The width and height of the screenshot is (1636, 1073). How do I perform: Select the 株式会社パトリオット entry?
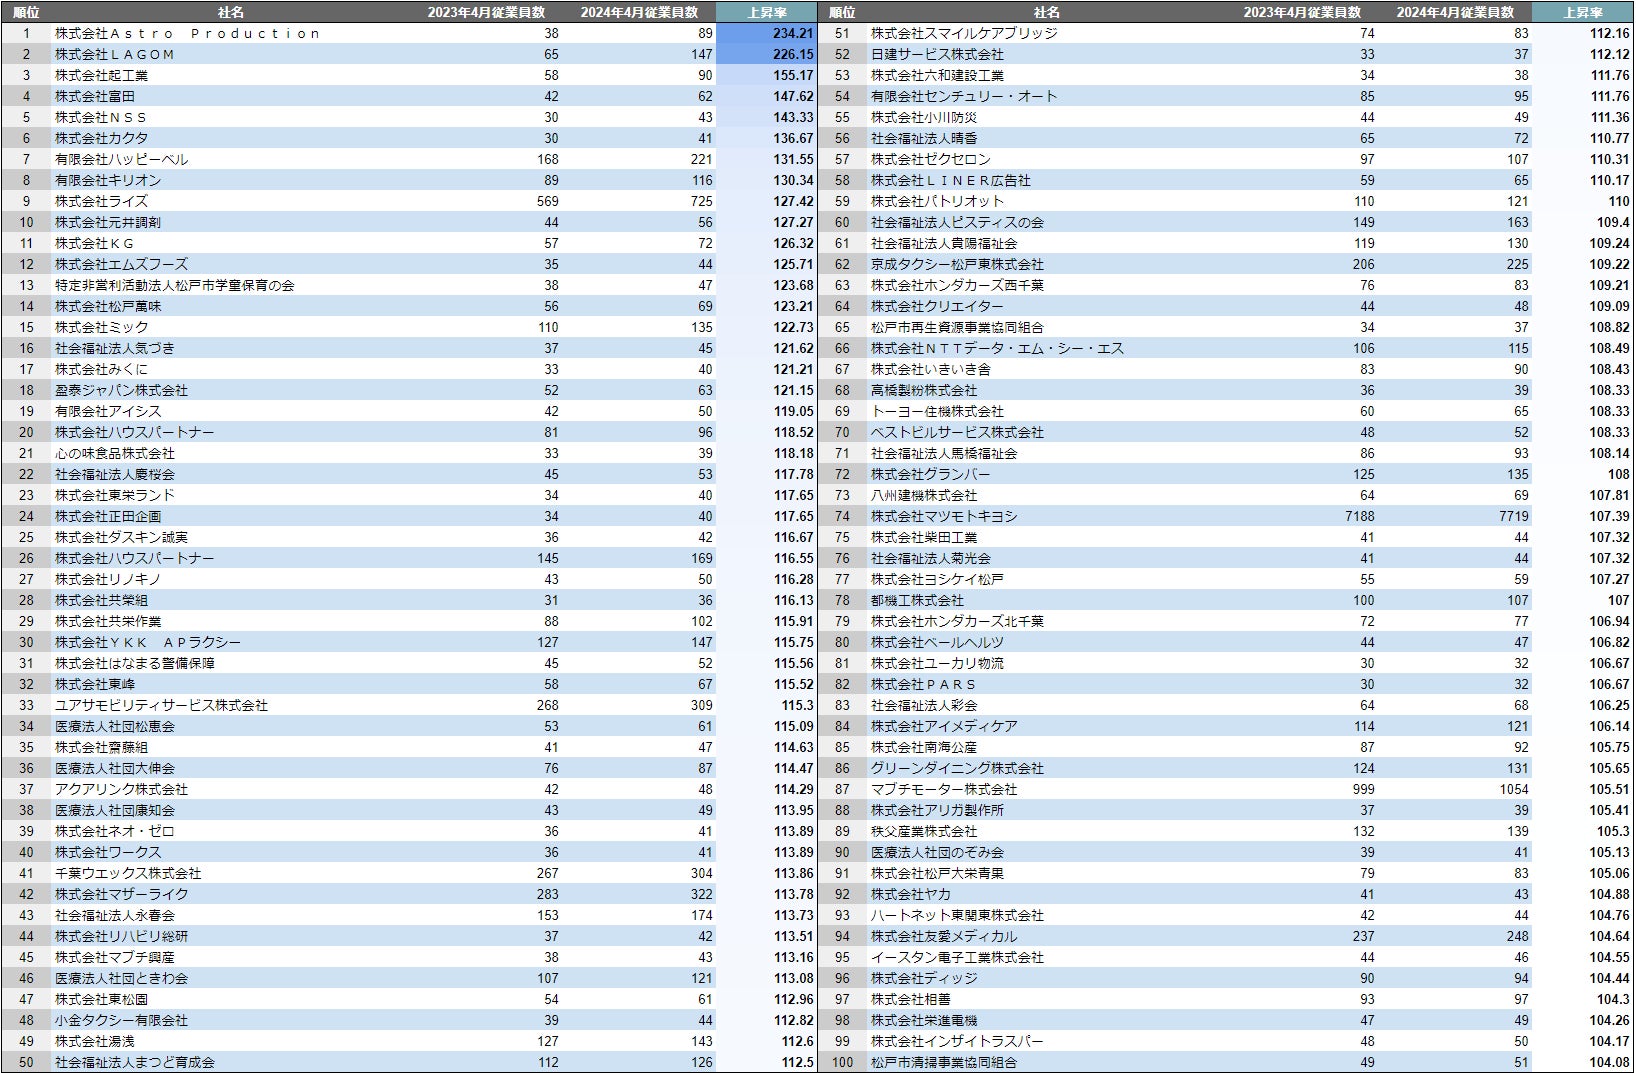[x=937, y=201]
